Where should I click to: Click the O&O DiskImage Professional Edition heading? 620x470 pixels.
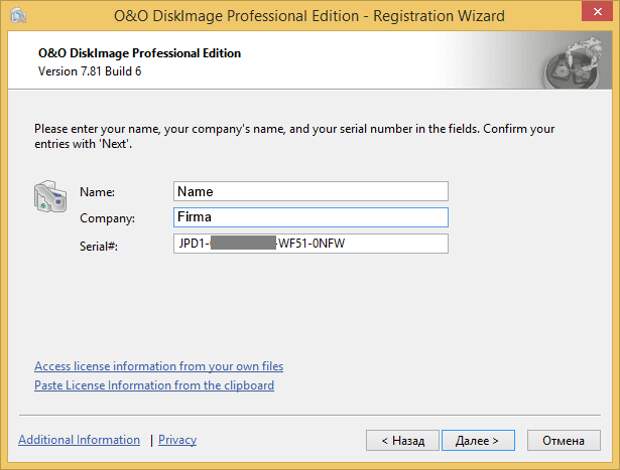pyautogui.click(x=140, y=53)
